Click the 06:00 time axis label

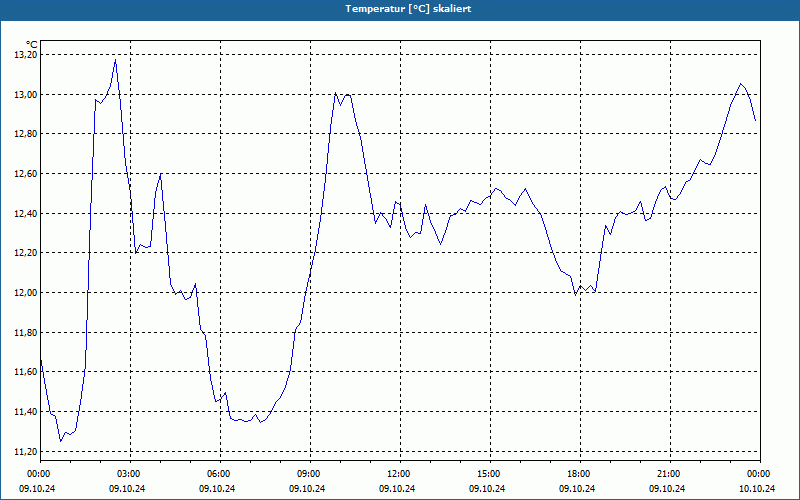pos(220,473)
